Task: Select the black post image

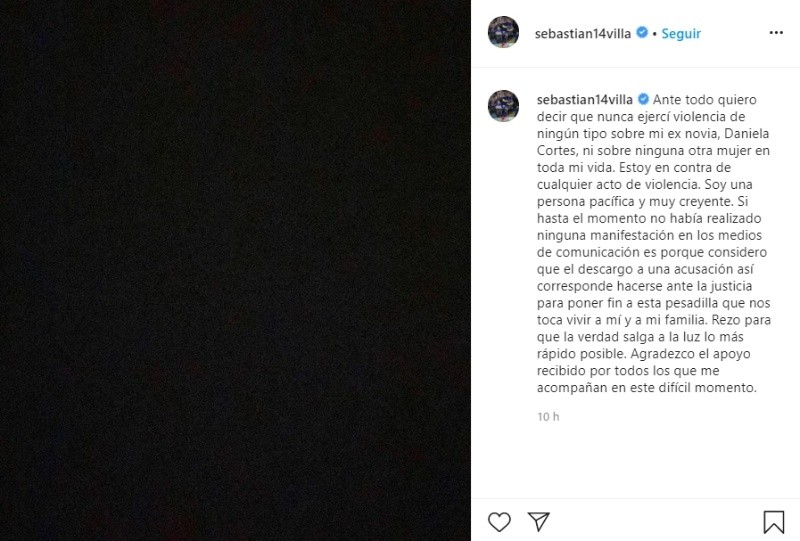Action: click(x=235, y=270)
